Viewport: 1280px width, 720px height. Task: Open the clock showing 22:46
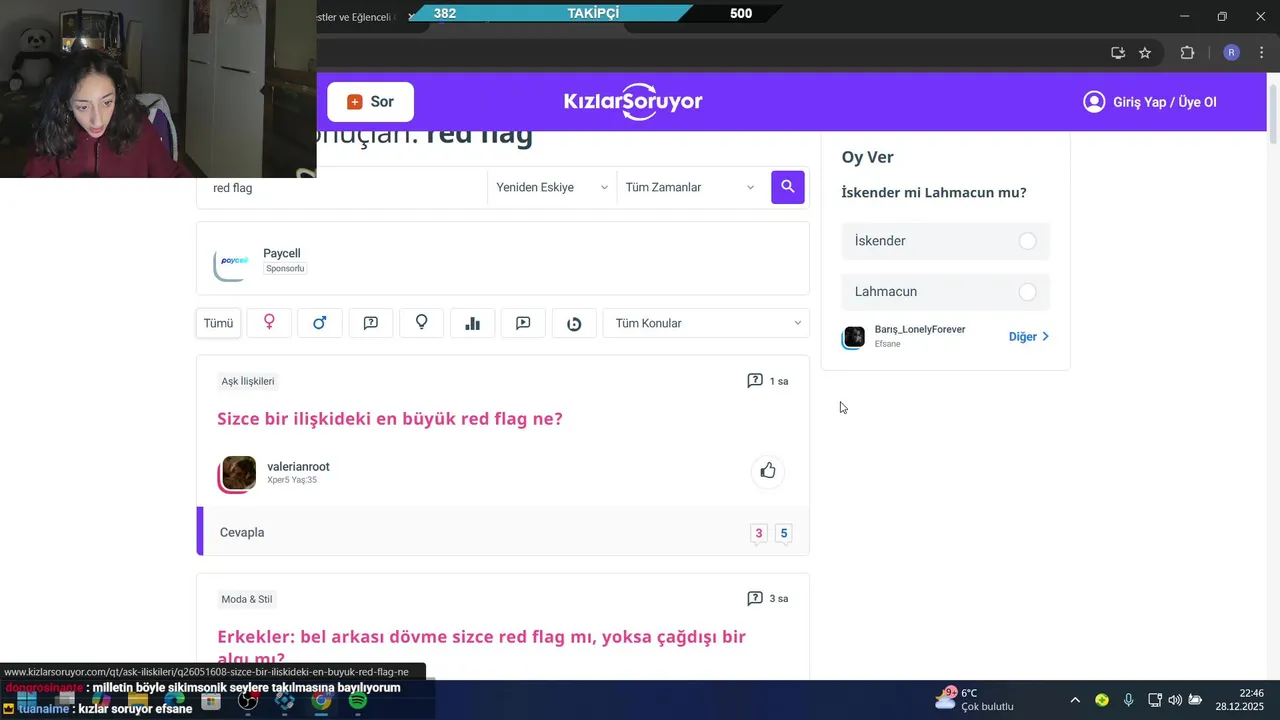pos(1240,699)
